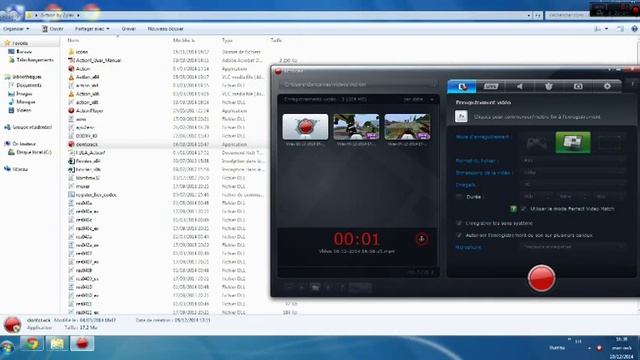The width and height of the screenshot is (640, 360).
Task: Open the Windows Start menu
Action: [7, 346]
